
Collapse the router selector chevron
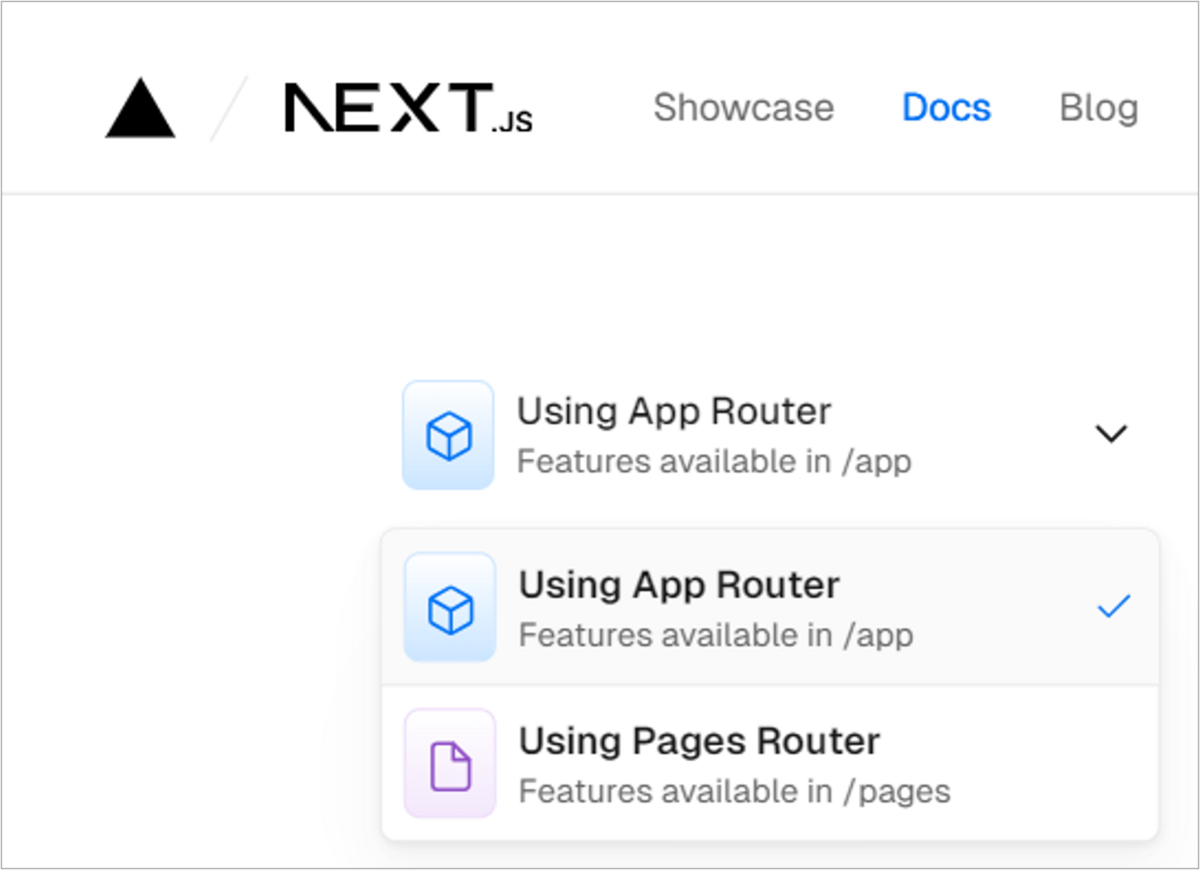click(1111, 434)
